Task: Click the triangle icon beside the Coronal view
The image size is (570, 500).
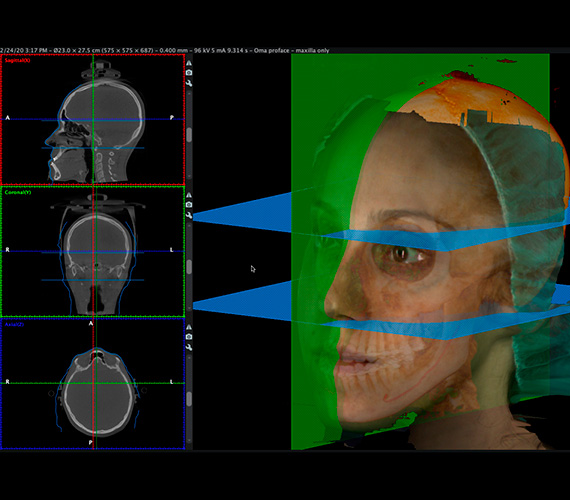Action: (189, 195)
